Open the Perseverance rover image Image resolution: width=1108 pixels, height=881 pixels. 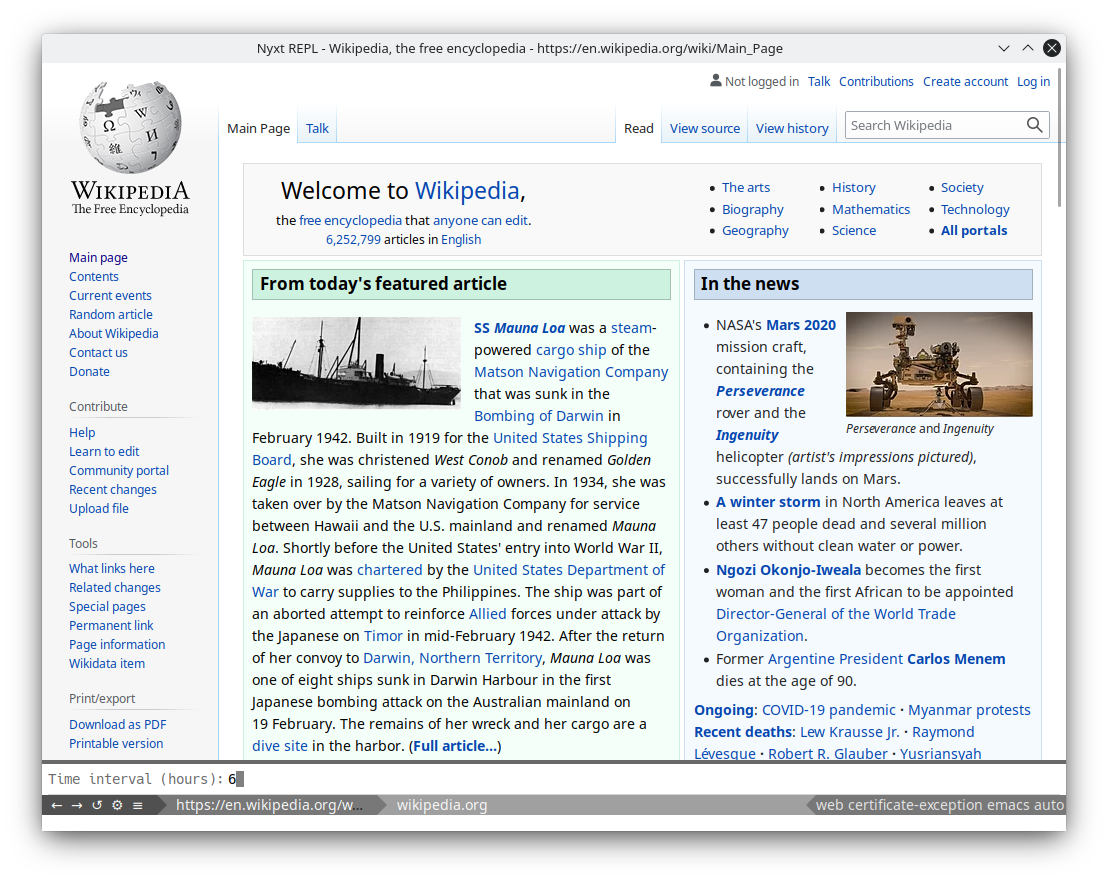tap(939, 364)
